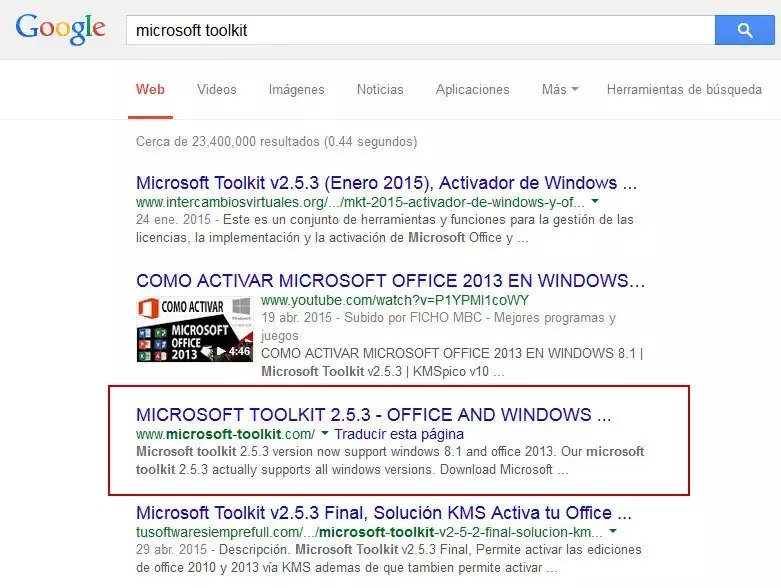Go to the Noticias tab
This screenshot has width=781, height=588.
point(380,89)
